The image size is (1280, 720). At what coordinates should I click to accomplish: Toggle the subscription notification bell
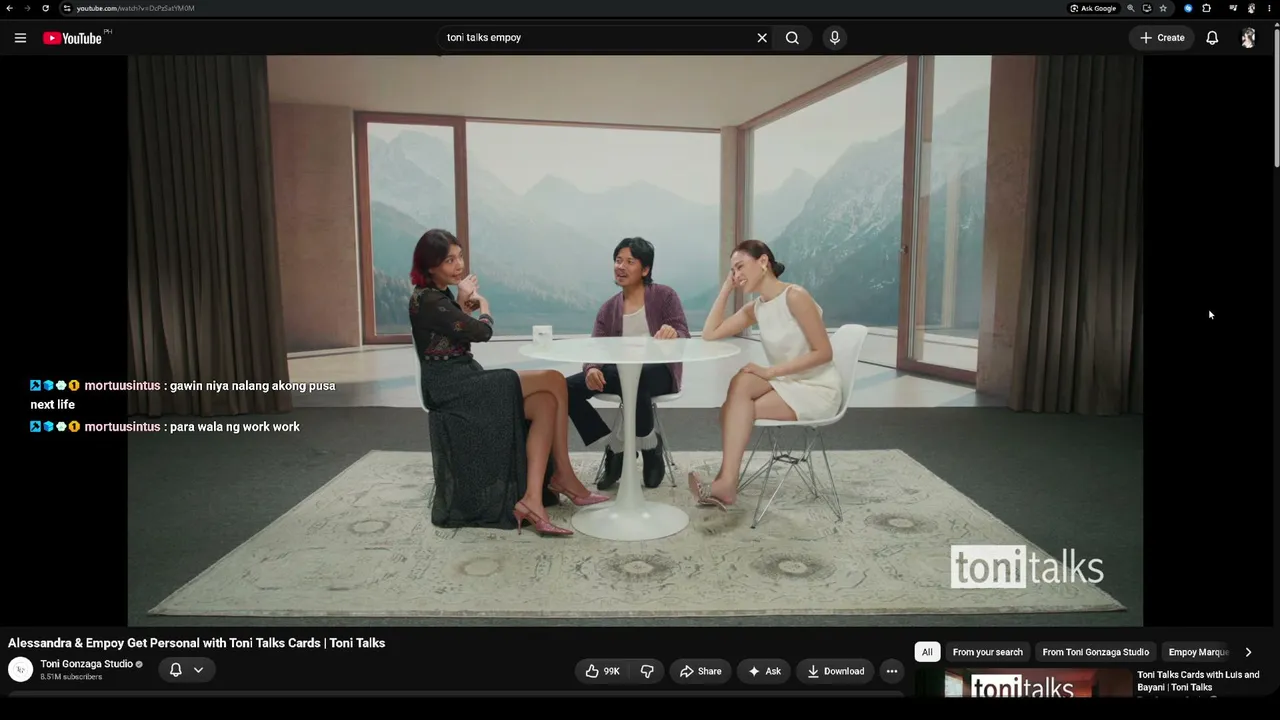coord(175,670)
